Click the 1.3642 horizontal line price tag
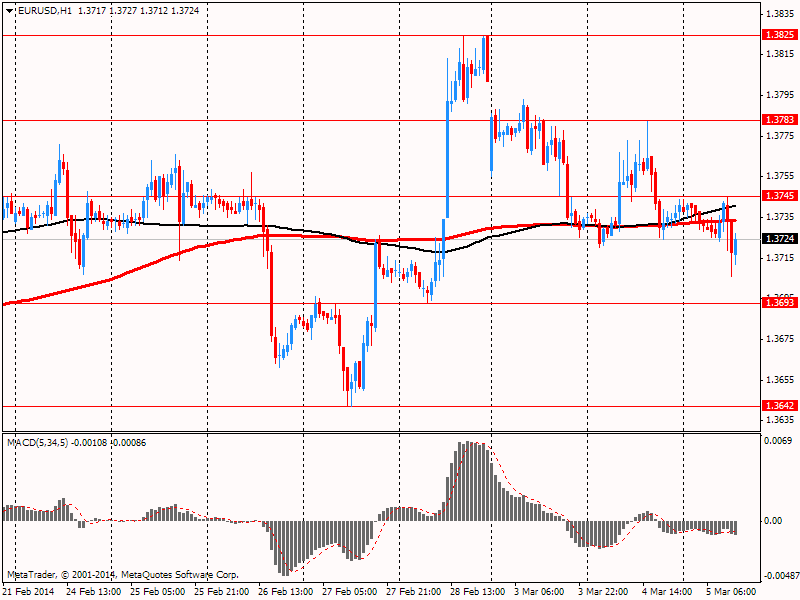 coord(779,406)
